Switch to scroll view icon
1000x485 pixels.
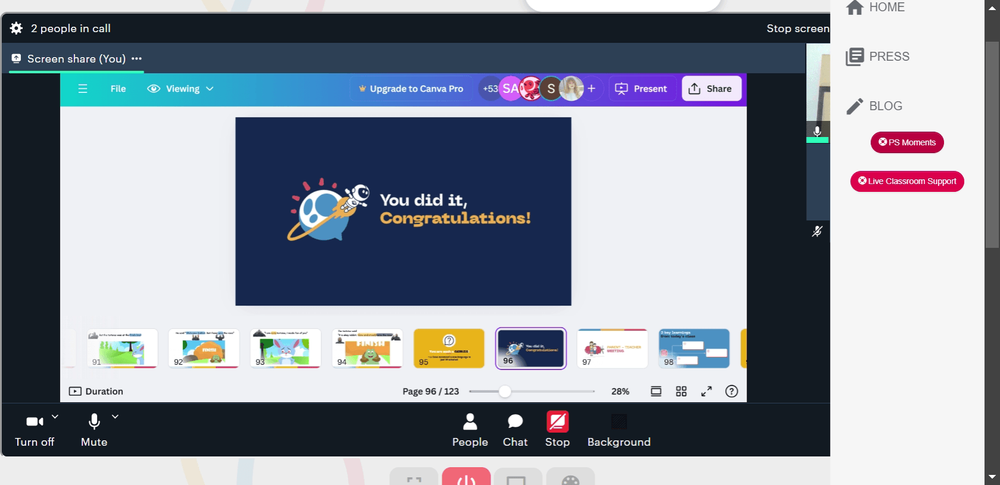pyautogui.click(x=656, y=391)
